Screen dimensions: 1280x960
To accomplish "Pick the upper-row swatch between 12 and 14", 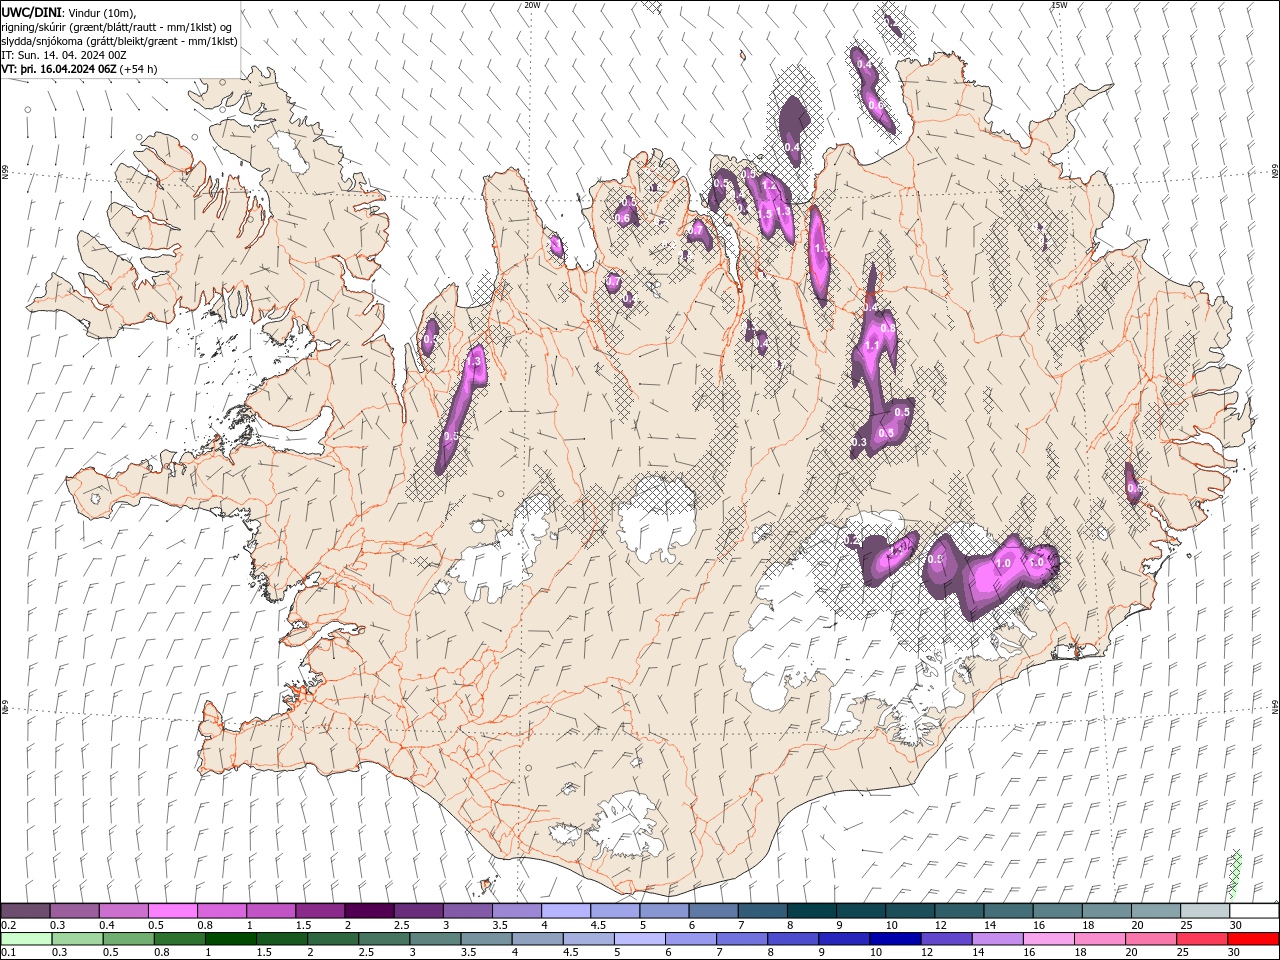I will click(x=959, y=911).
